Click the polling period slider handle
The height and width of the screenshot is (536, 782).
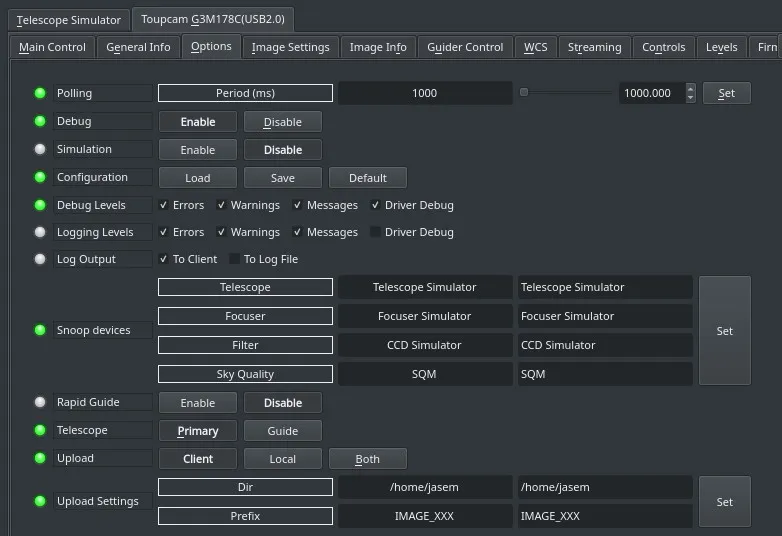(x=524, y=92)
